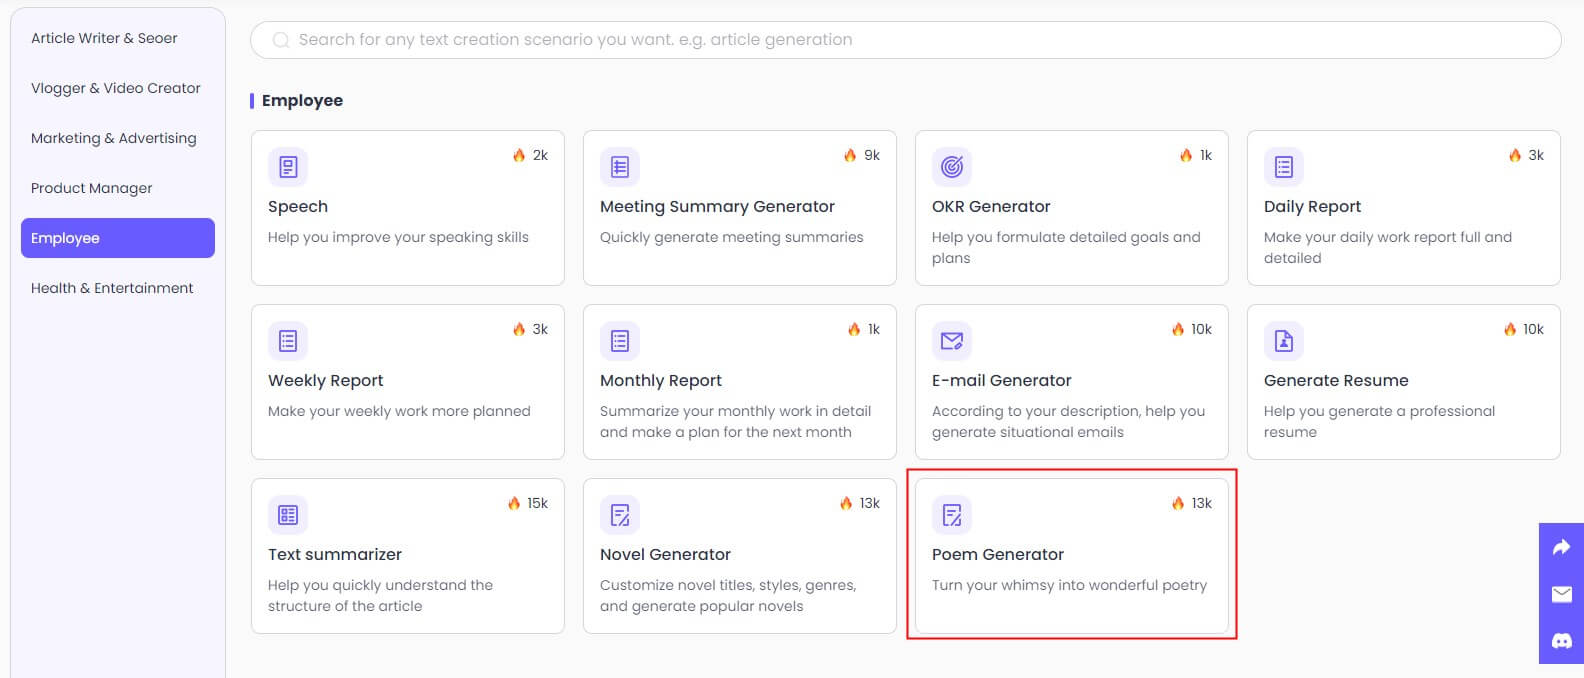Open the Generate Resume title
1584x678 pixels.
click(1336, 380)
